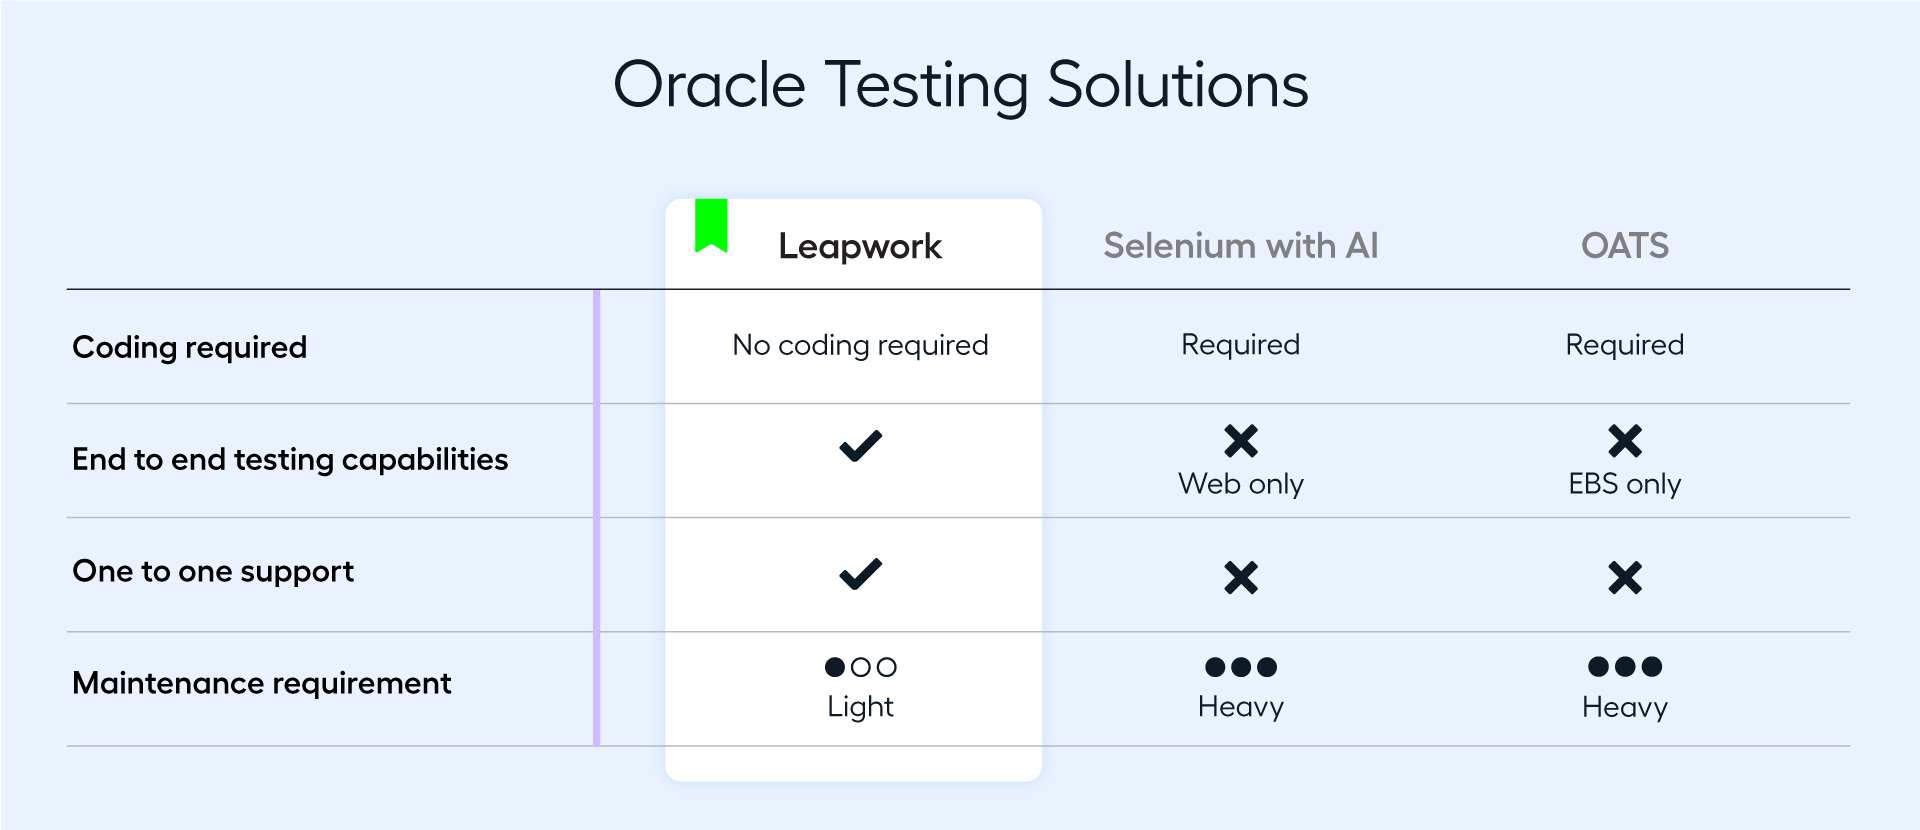Click the Maintenance requirement row label
1920x830 pixels.
(262, 683)
